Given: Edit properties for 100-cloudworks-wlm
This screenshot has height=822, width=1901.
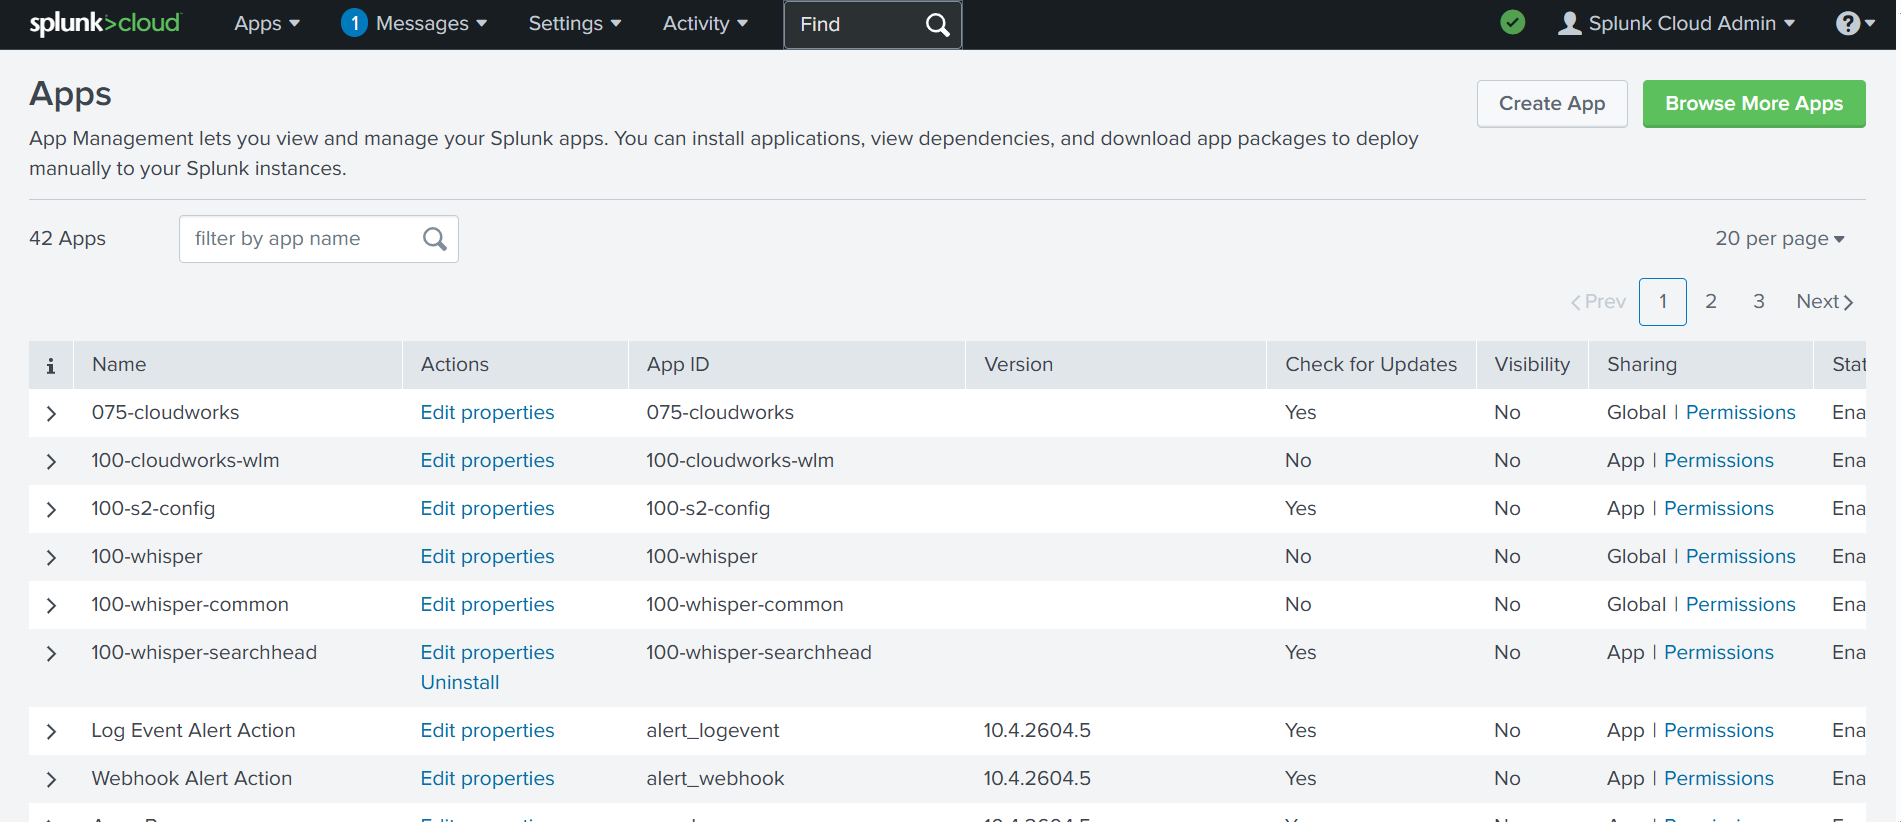Looking at the screenshot, I should pos(487,460).
